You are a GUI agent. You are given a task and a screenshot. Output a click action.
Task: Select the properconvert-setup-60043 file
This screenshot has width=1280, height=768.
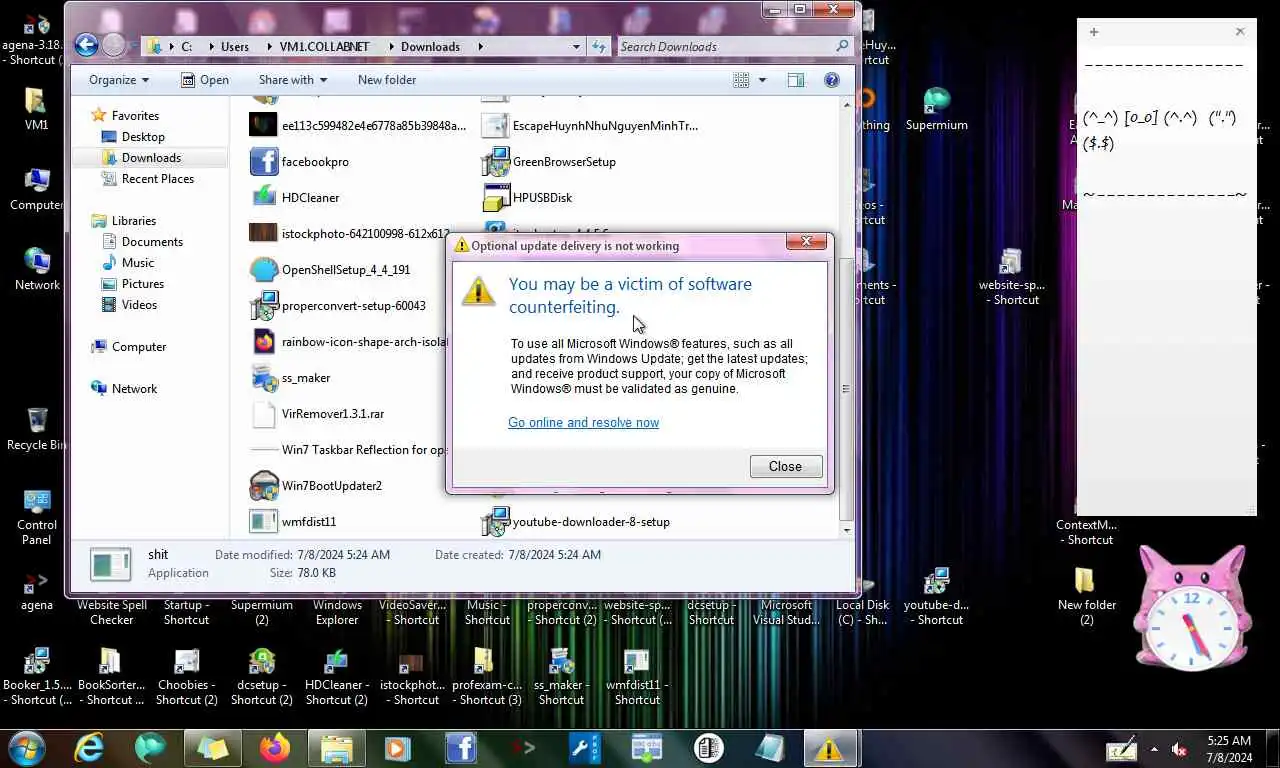[x=338, y=306]
